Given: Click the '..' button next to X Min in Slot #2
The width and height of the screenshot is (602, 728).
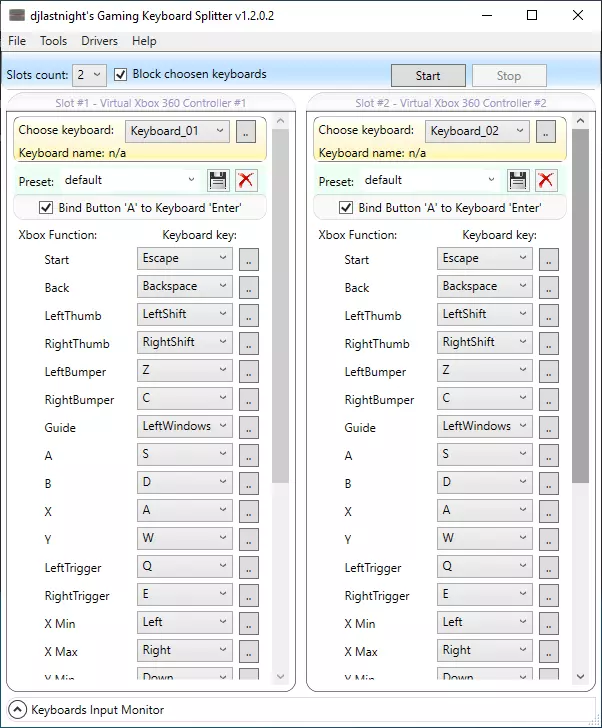Looking at the screenshot, I should [549, 623].
